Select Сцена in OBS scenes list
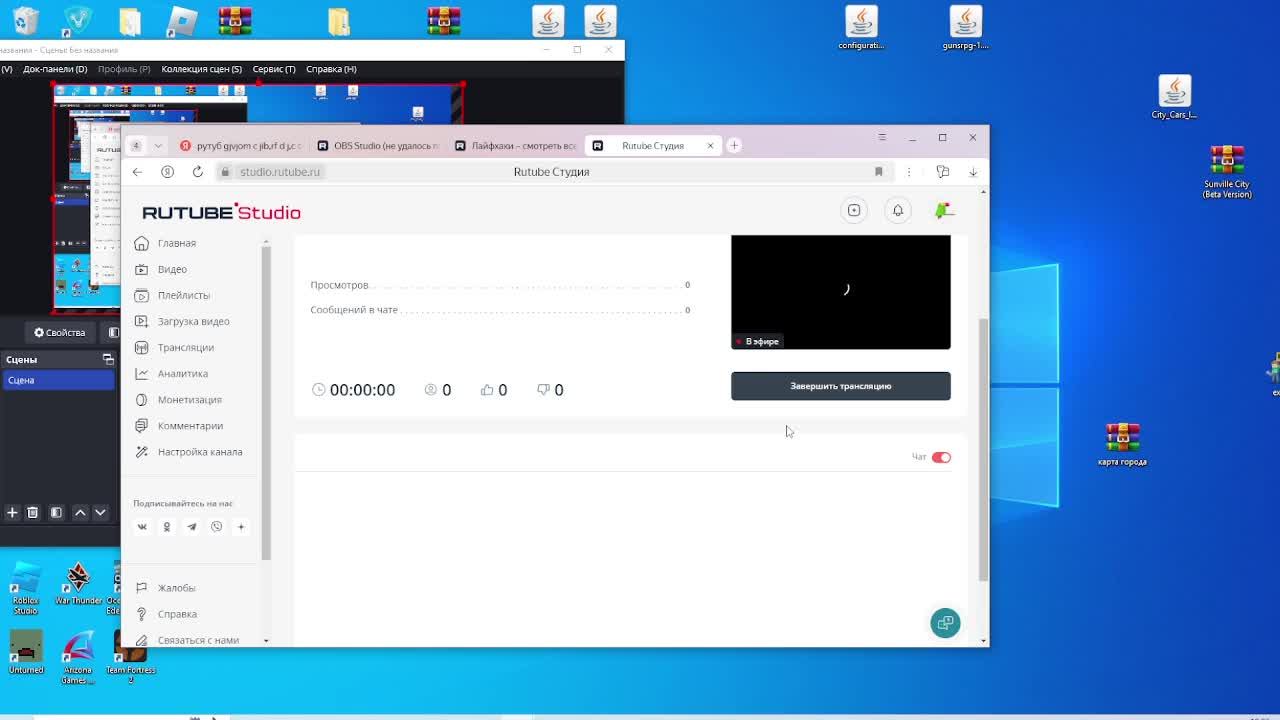 pyautogui.click(x=58, y=380)
